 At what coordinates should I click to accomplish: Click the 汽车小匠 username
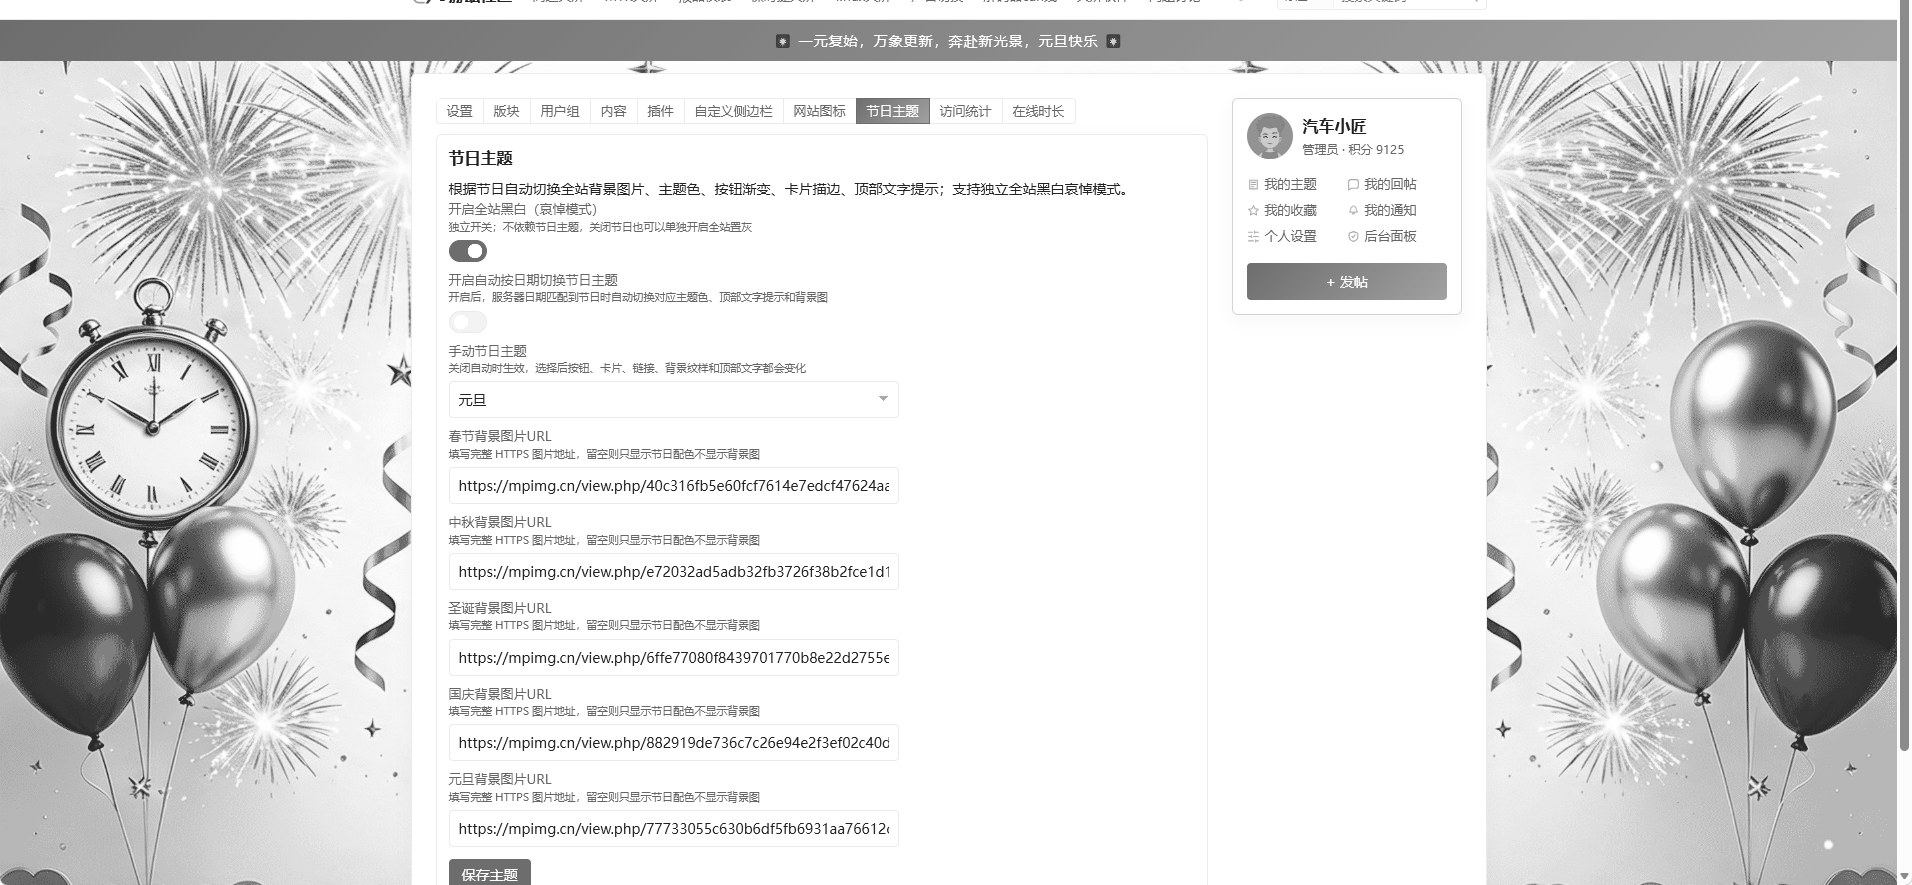[1334, 127]
